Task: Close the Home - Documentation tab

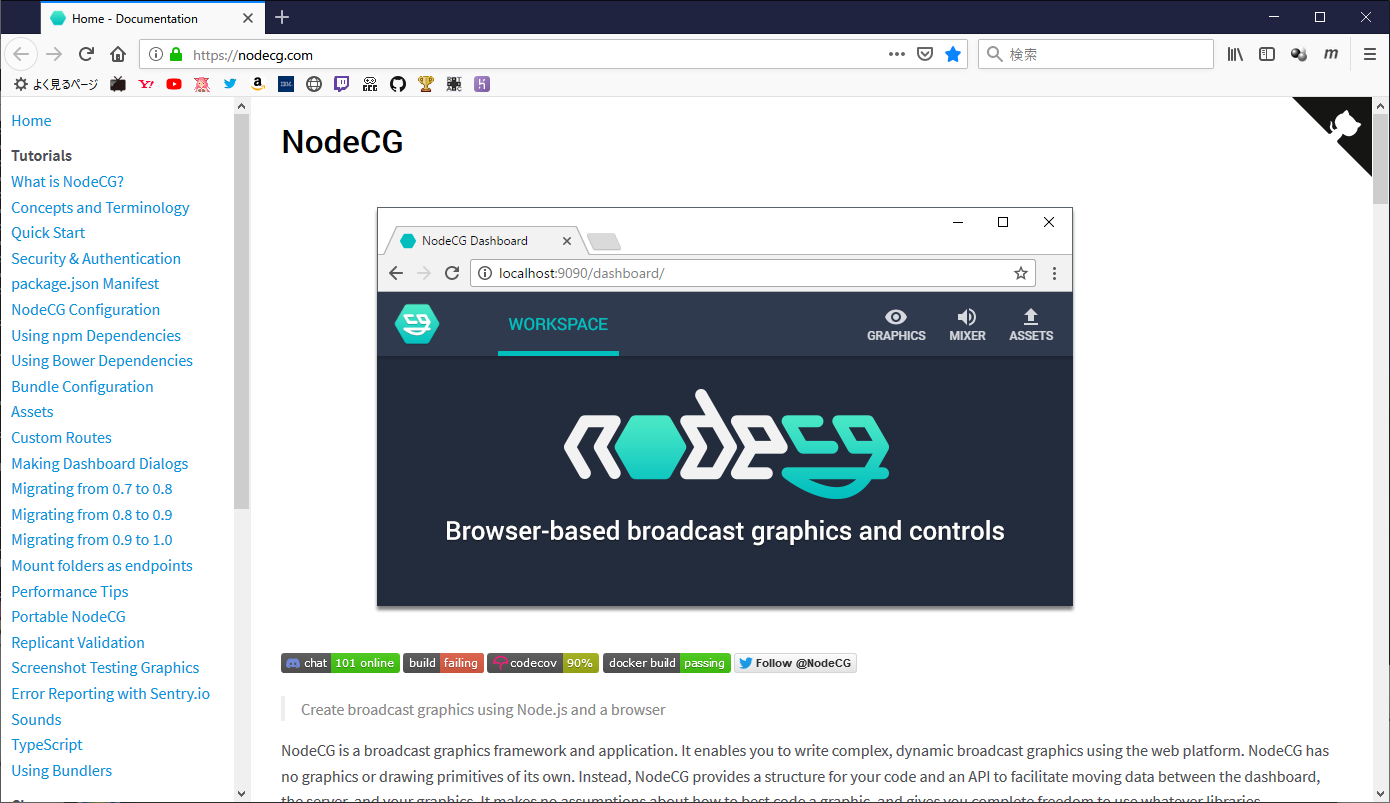Action: pyautogui.click(x=247, y=18)
